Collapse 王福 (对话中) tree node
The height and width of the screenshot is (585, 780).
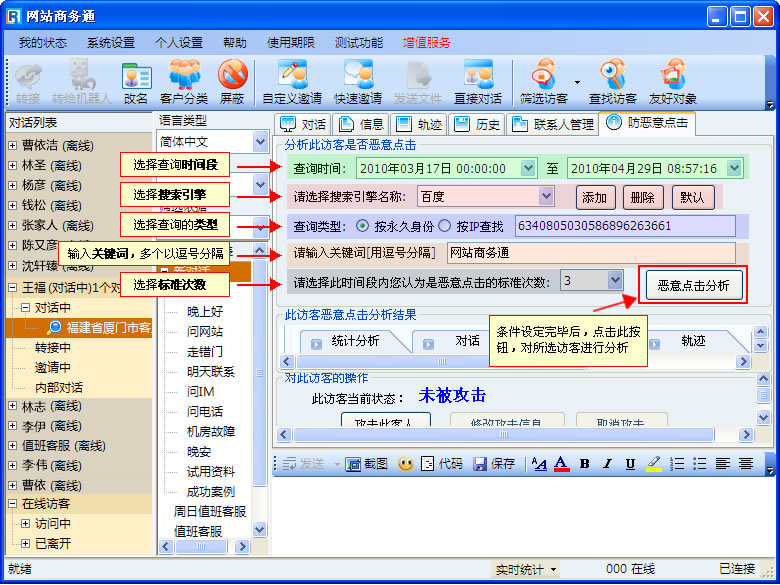pyautogui.click(x=13, y=288)
